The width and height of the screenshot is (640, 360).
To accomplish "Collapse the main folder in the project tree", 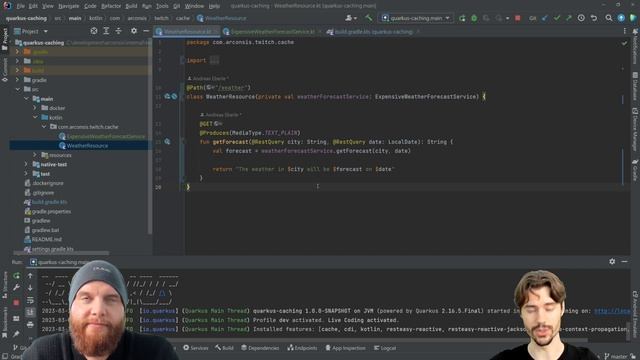I will [26, 99].
